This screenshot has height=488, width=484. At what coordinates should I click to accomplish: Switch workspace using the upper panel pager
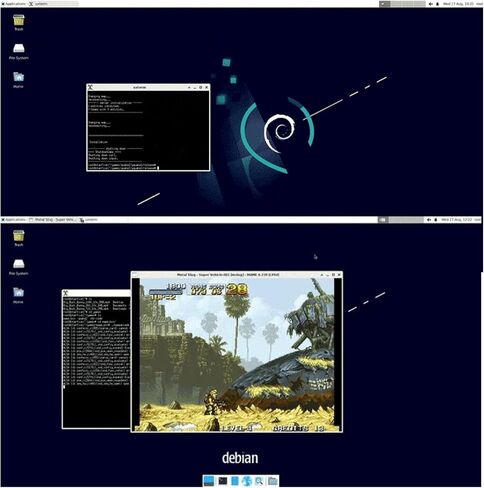pyautogui.click(x=402, y=4)
